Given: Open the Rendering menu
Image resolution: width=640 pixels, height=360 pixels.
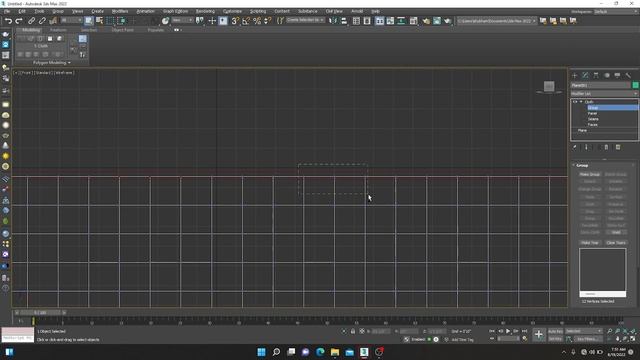Looking at the screenshot, I should pos(205,11).
